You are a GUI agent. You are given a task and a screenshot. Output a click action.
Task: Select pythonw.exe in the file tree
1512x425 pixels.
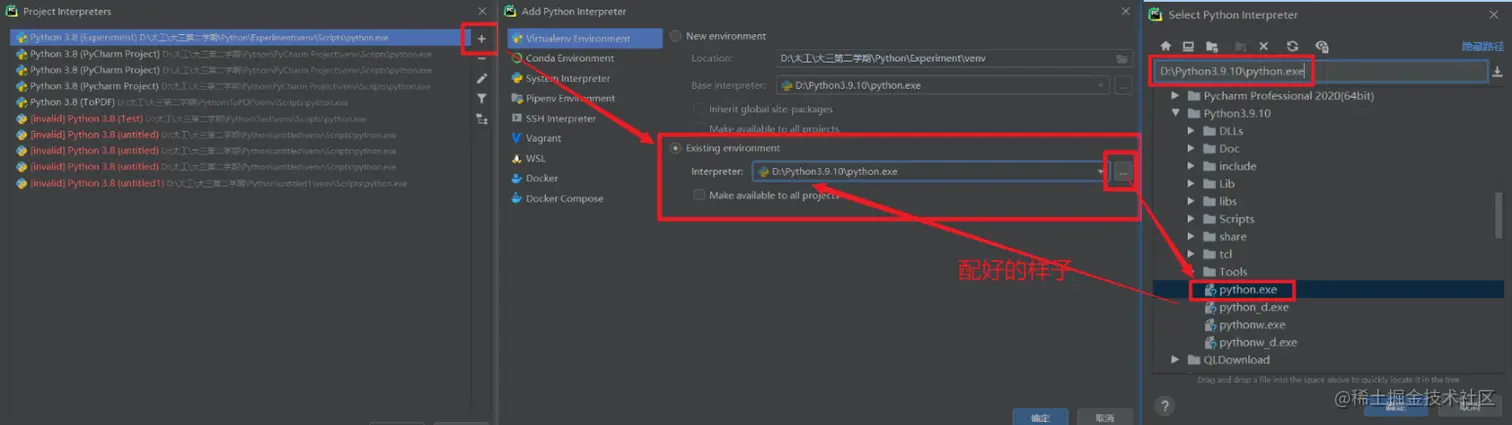(x=1328, y=325)
